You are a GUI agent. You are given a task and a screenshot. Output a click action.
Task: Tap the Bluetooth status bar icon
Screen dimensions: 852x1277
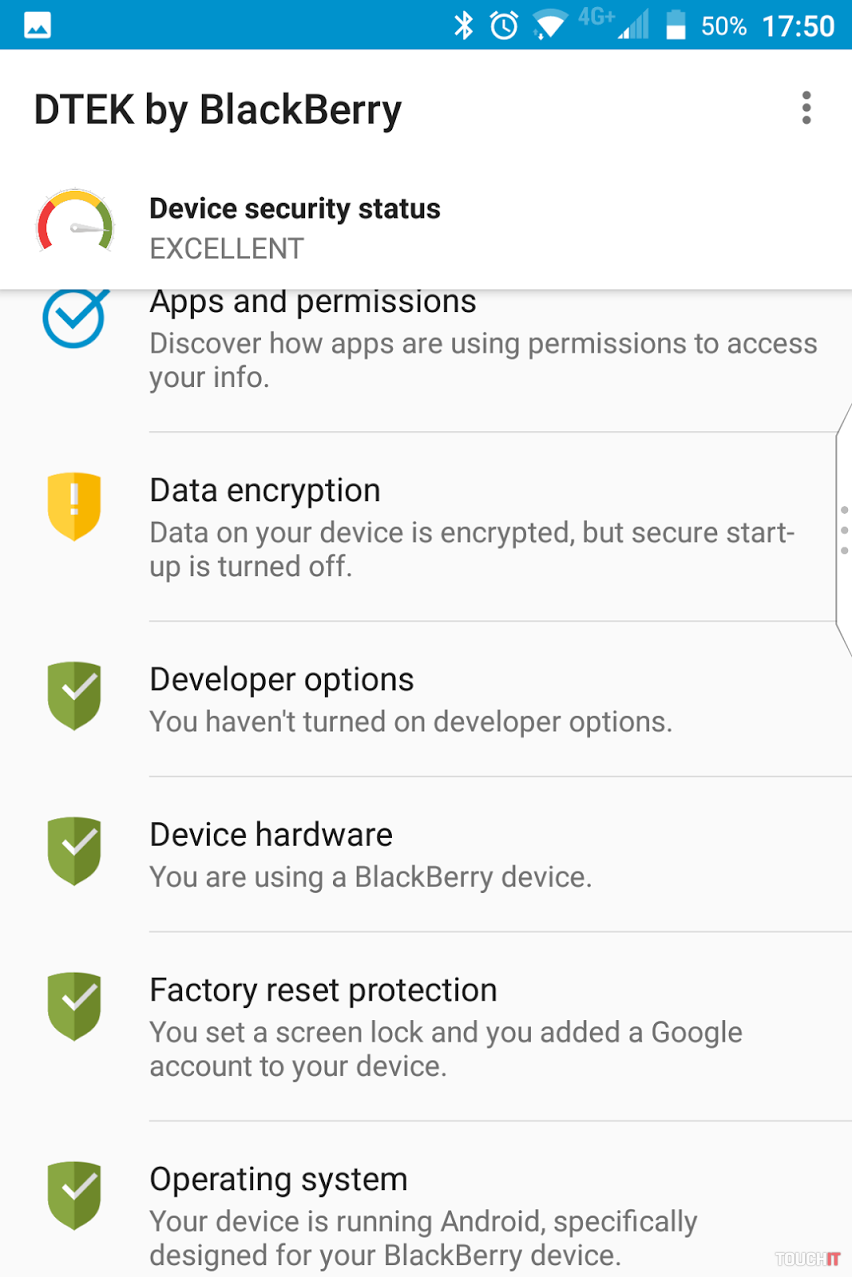pos(463,25)
